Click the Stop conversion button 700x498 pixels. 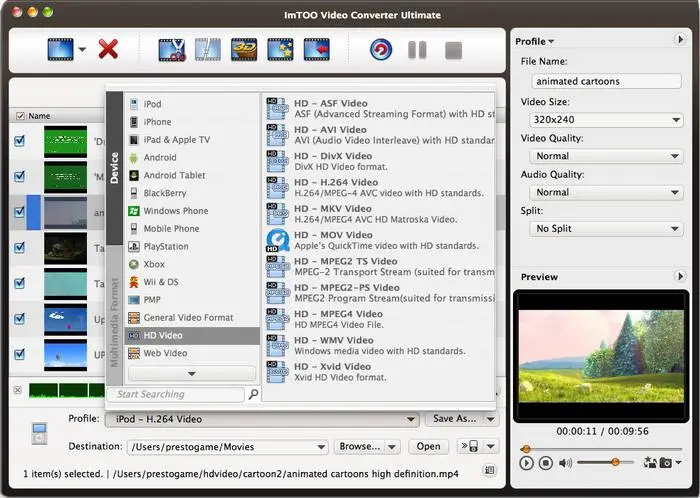click(454, 50)
